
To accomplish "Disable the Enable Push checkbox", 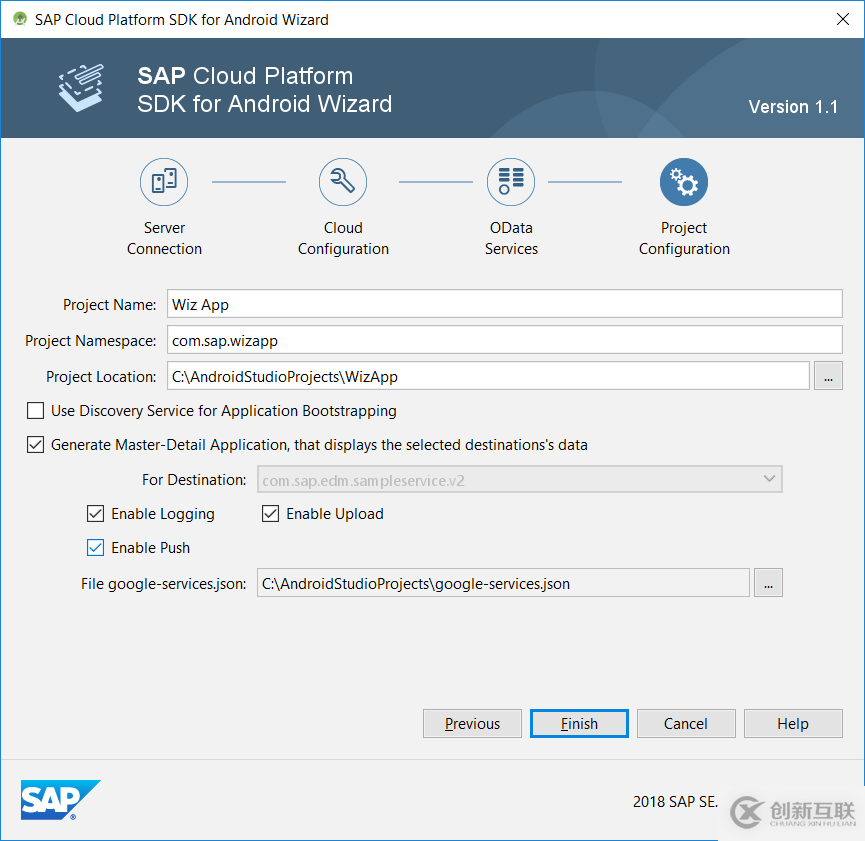I will pos(96,548).
